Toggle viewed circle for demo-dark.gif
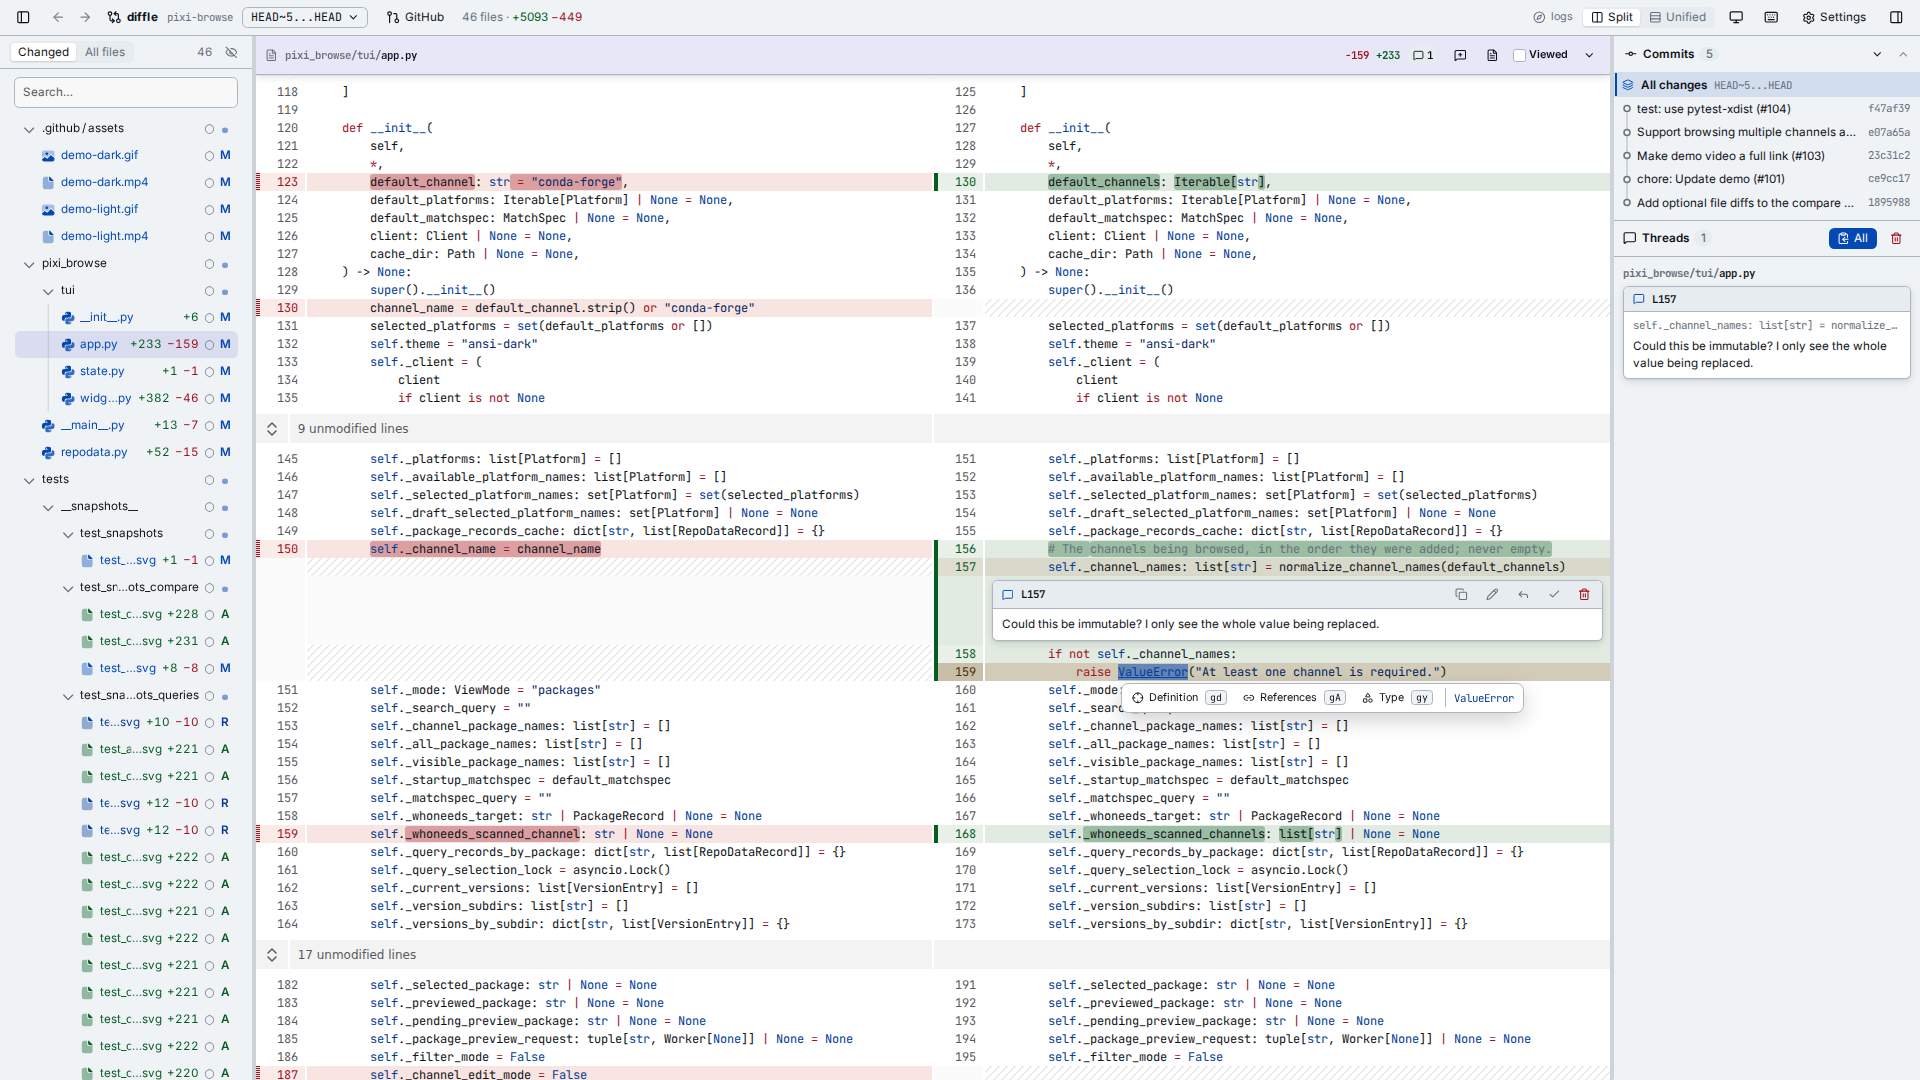The image size is (1920, 1080). (209, 155)
